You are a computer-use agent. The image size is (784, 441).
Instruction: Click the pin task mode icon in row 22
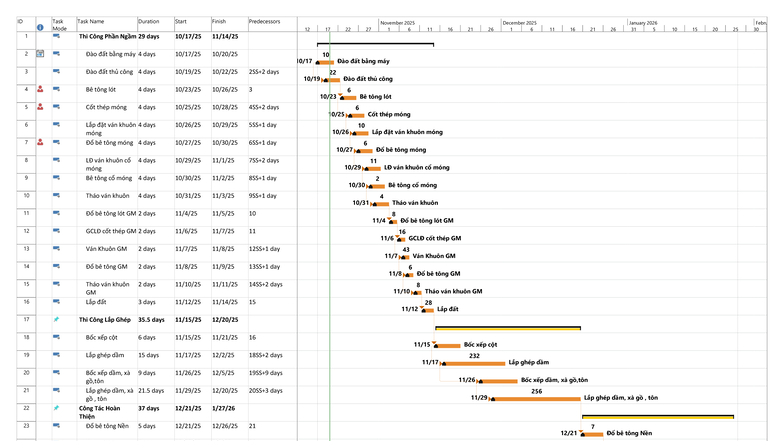click(56, 408)
